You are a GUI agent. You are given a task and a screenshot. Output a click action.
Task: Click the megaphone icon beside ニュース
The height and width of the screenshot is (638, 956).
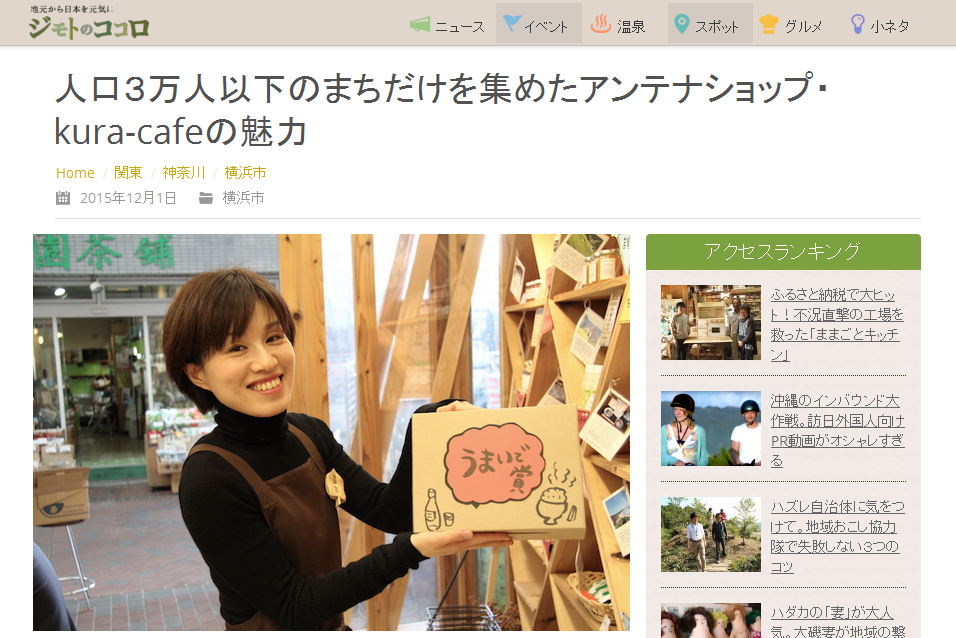coord(420,24)
